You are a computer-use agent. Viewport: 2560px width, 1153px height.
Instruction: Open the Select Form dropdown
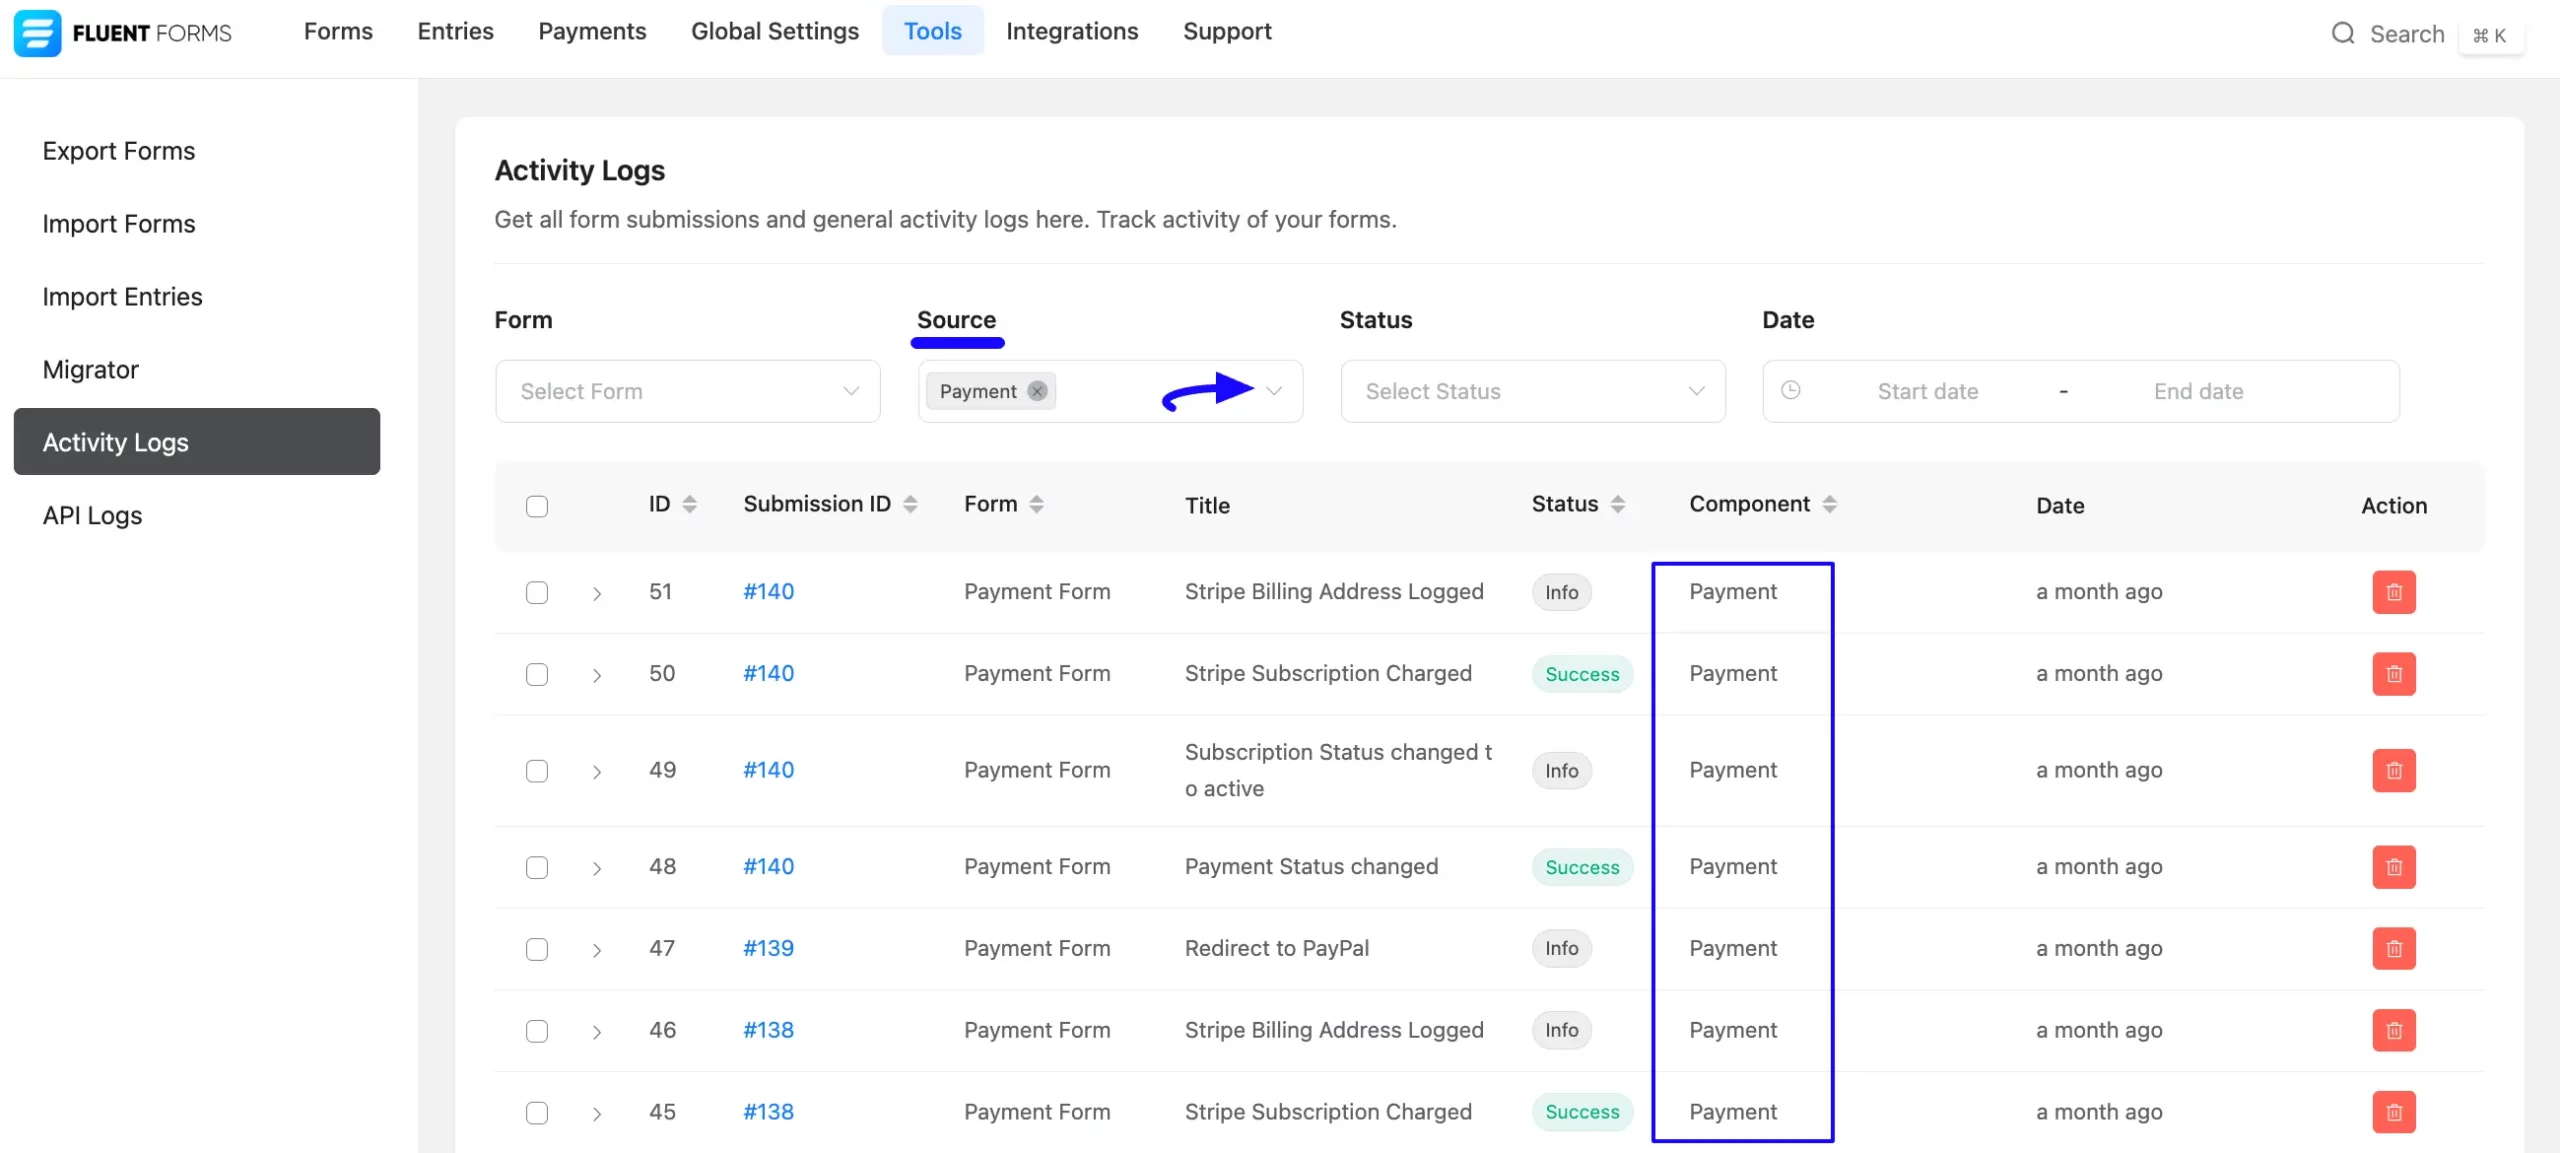tap(687, 391)
